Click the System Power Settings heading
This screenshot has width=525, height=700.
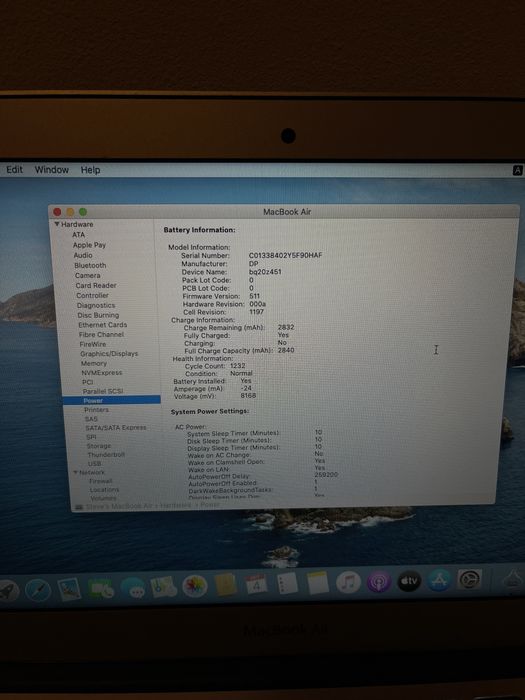click(210, 411)
